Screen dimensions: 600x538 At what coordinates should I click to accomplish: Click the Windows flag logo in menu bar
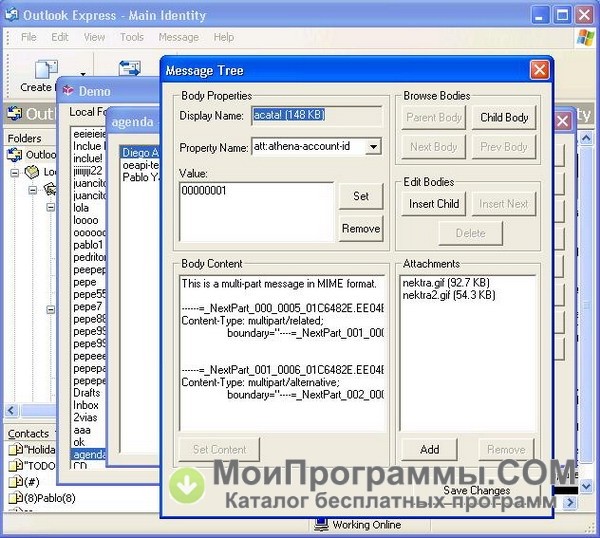point(585,38)
